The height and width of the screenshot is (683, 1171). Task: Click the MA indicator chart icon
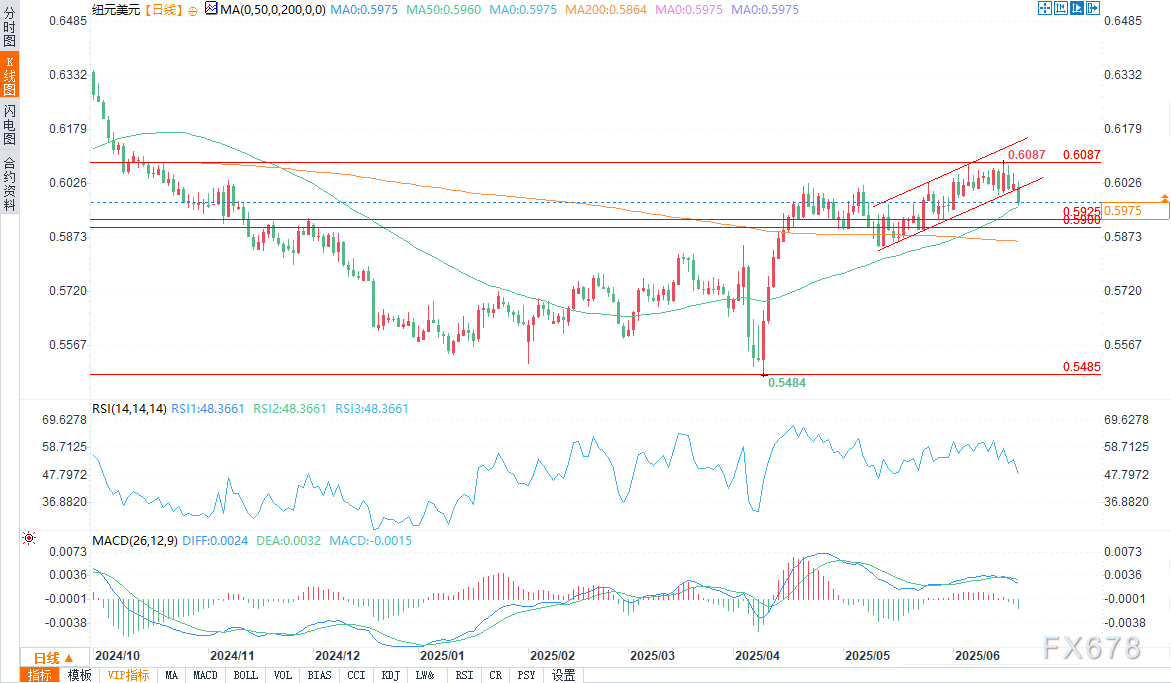(210, 9)
